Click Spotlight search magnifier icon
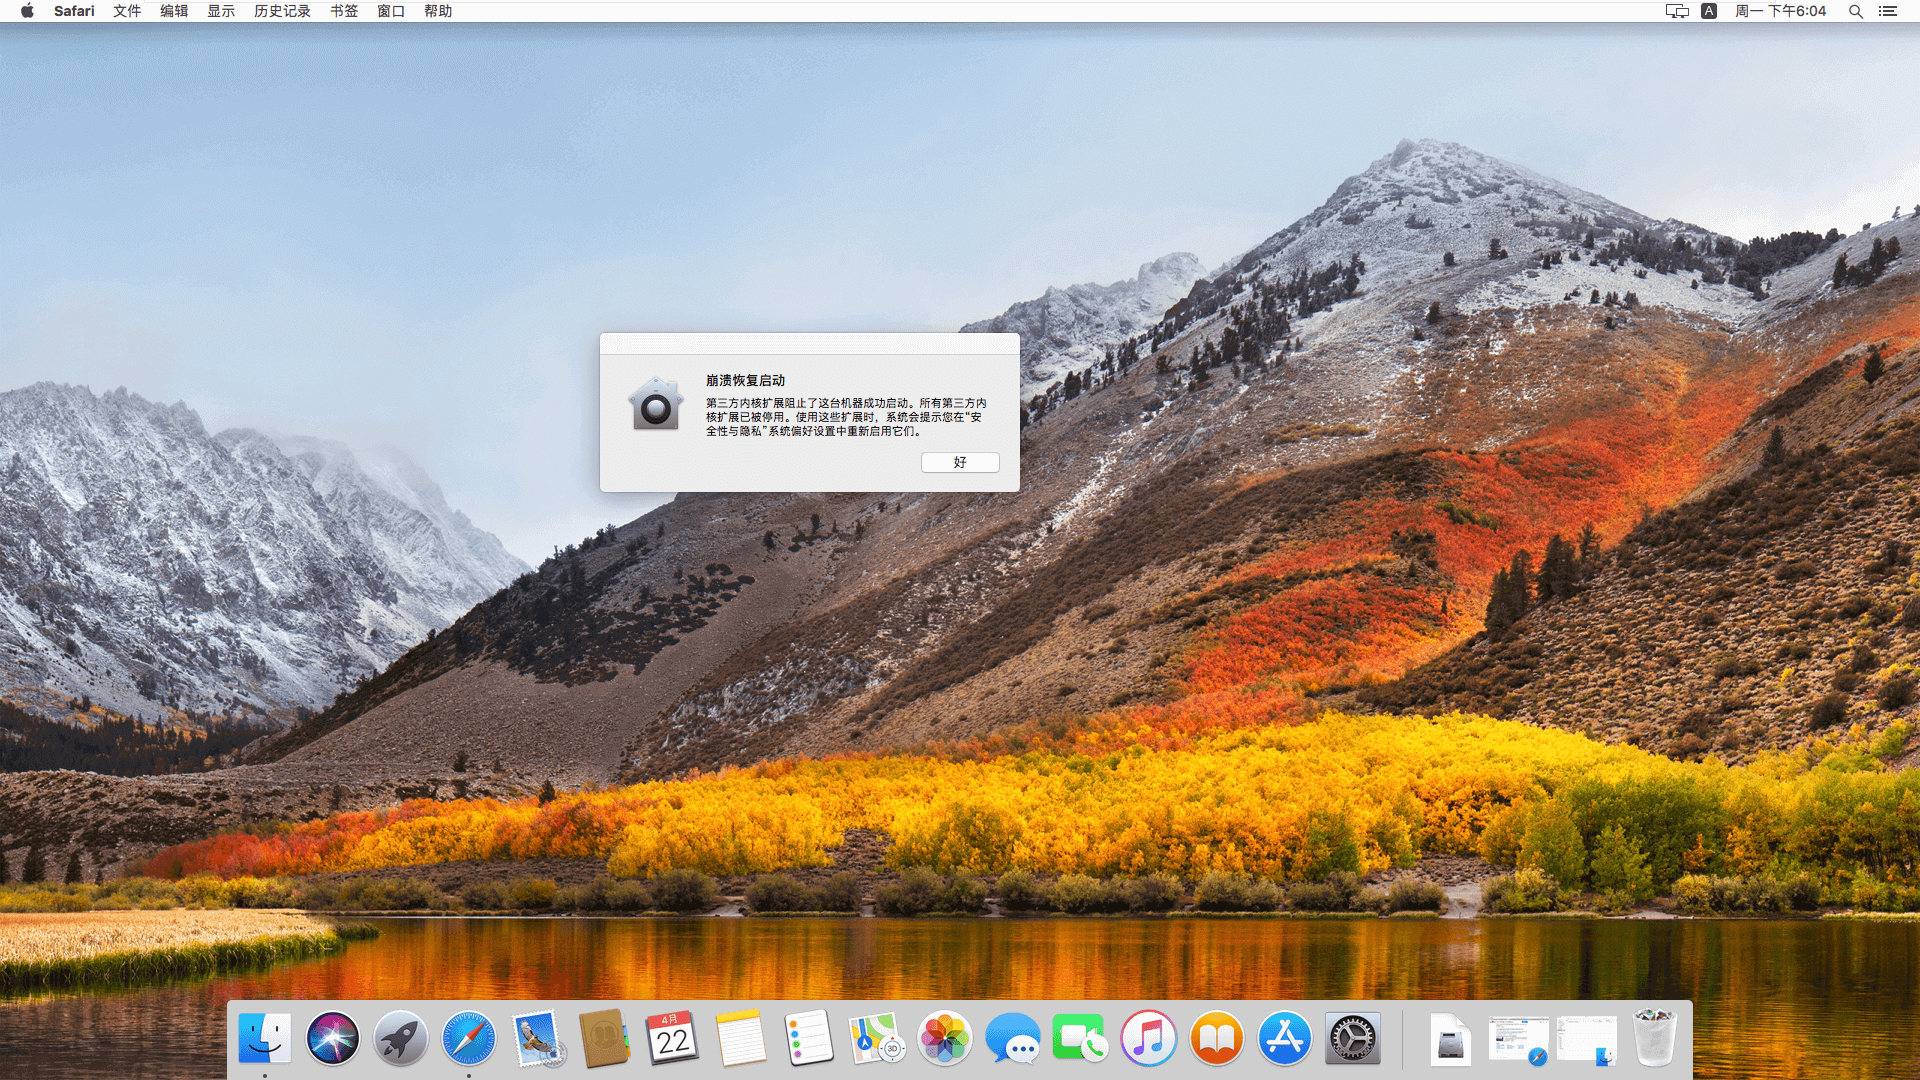 1855,11
